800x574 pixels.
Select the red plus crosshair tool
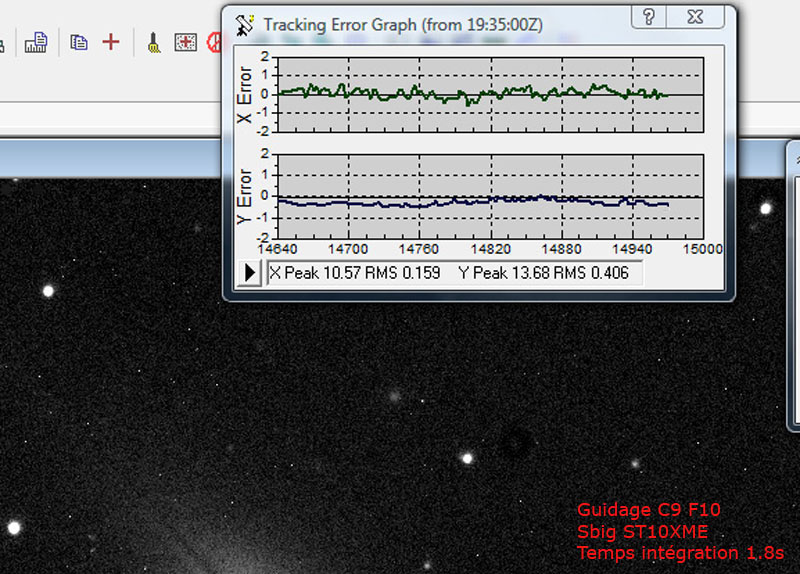[111, 42]
